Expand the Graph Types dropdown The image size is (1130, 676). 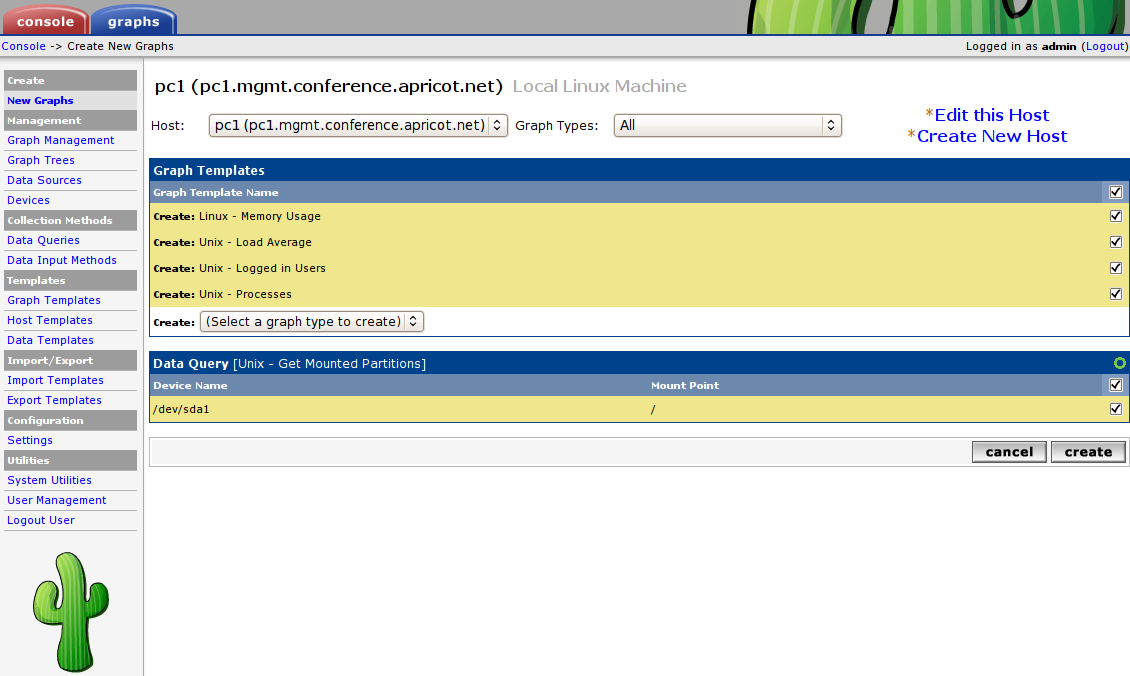727,125
